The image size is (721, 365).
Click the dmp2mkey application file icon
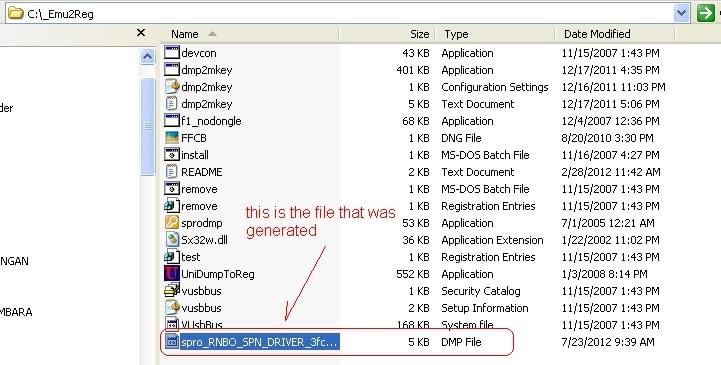click(172, 69)
